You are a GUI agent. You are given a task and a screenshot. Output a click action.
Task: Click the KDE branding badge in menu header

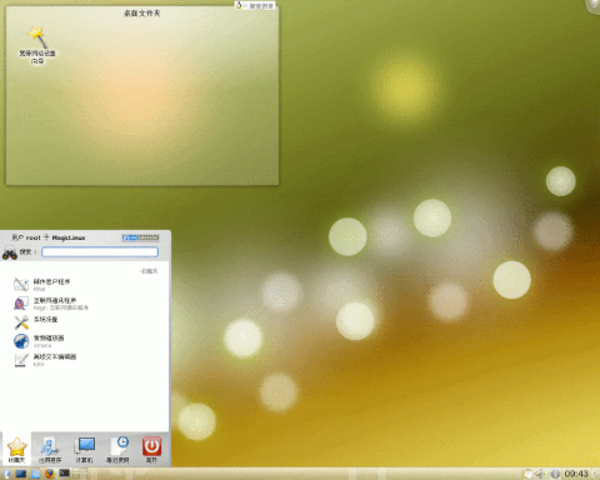(x=140, y=238)
